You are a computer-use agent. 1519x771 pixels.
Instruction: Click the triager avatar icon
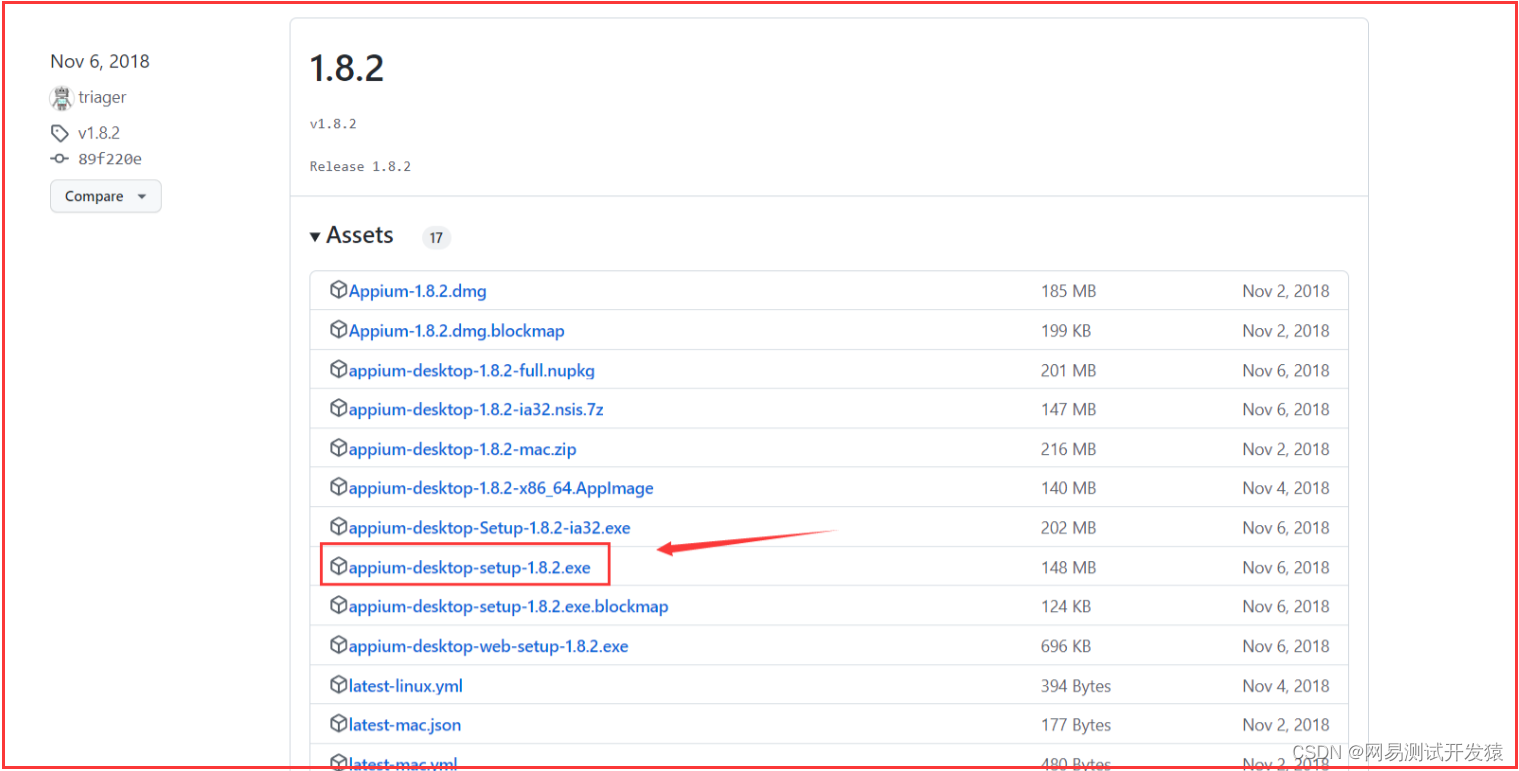(x=62, y=97)
